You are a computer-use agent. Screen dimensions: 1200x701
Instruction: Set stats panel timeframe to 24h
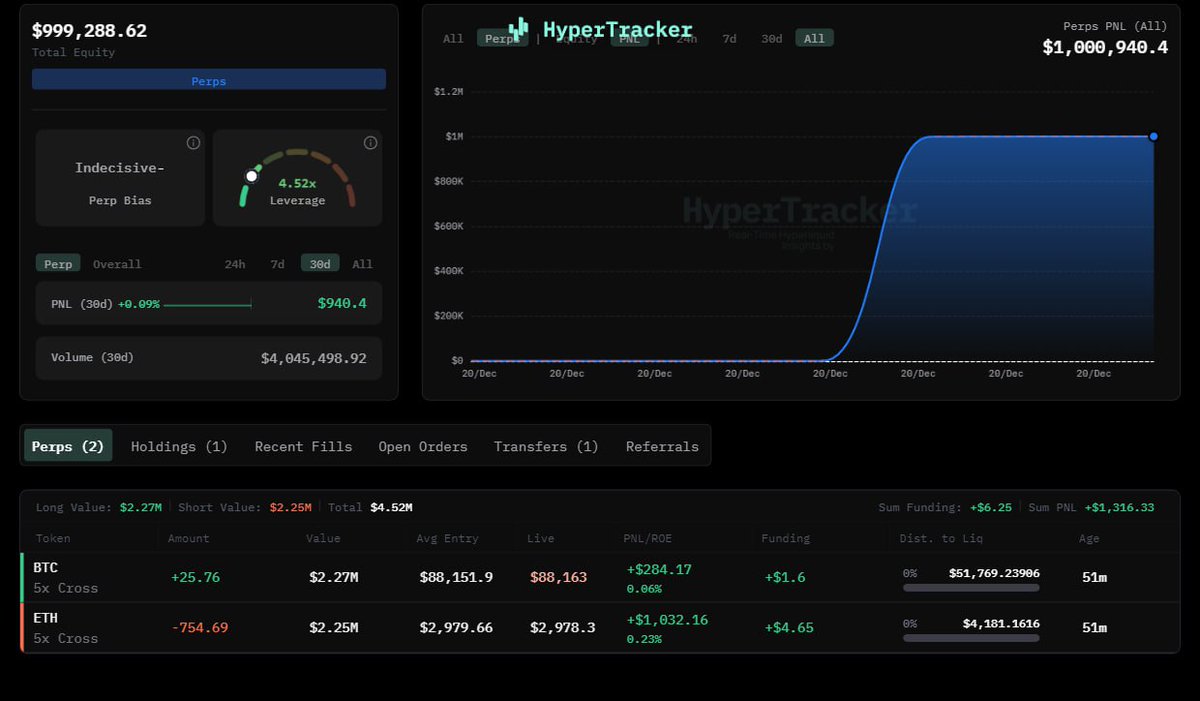pyautogui.click(x=234, y=264)
